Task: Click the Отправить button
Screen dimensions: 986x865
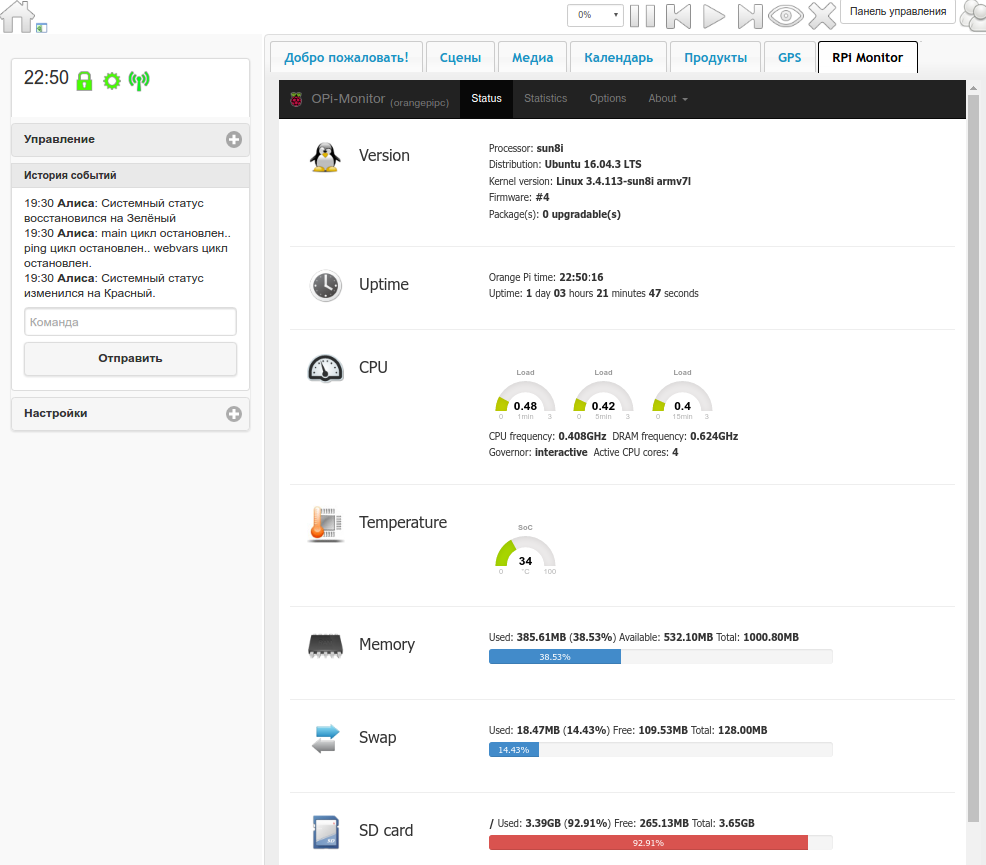Action: (130, 358)
